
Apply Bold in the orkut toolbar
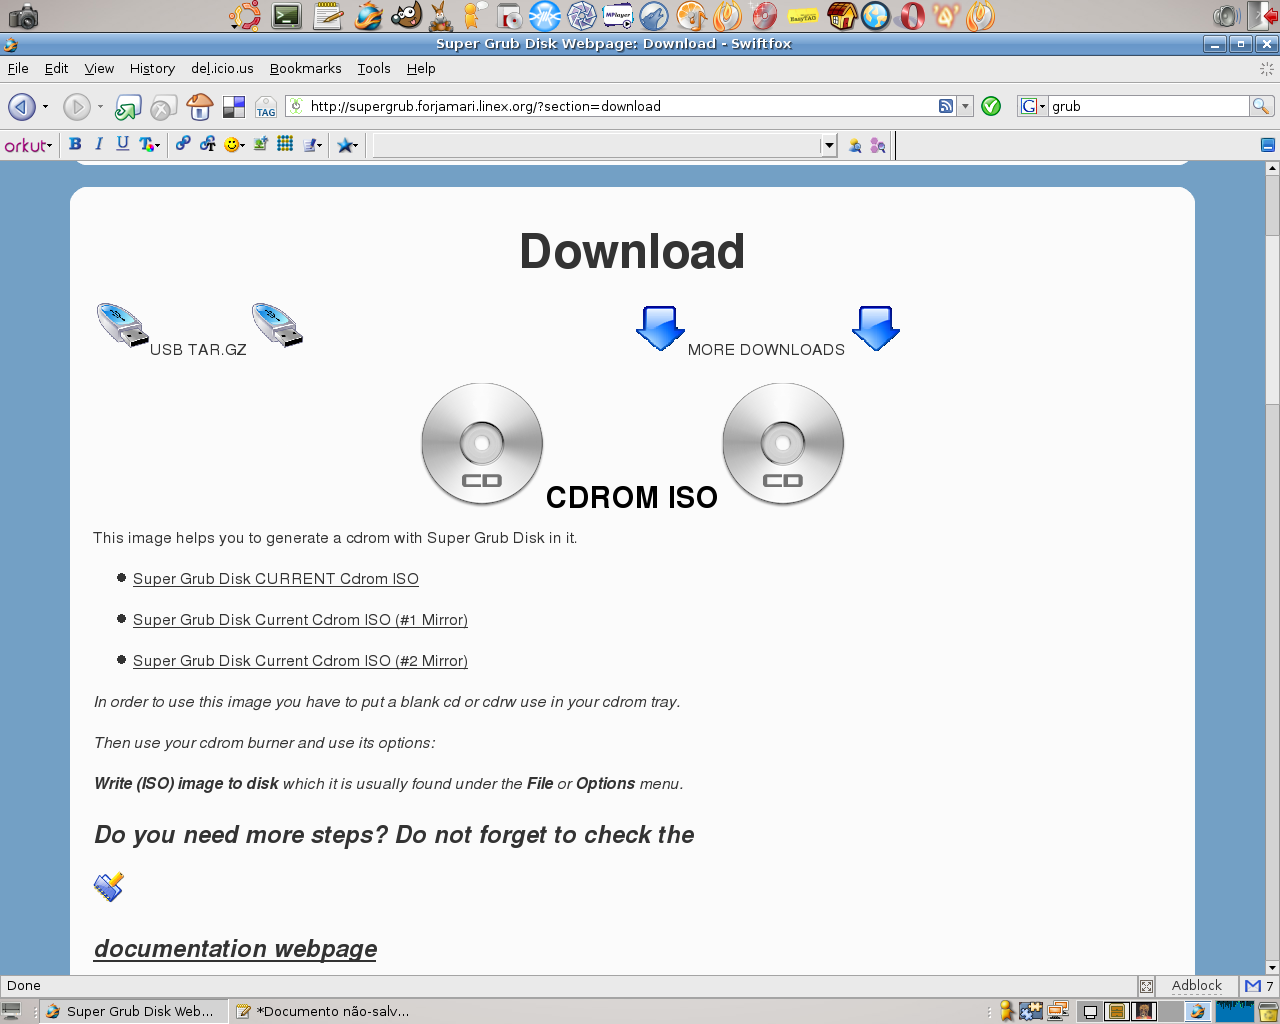(x=75, y=144)
